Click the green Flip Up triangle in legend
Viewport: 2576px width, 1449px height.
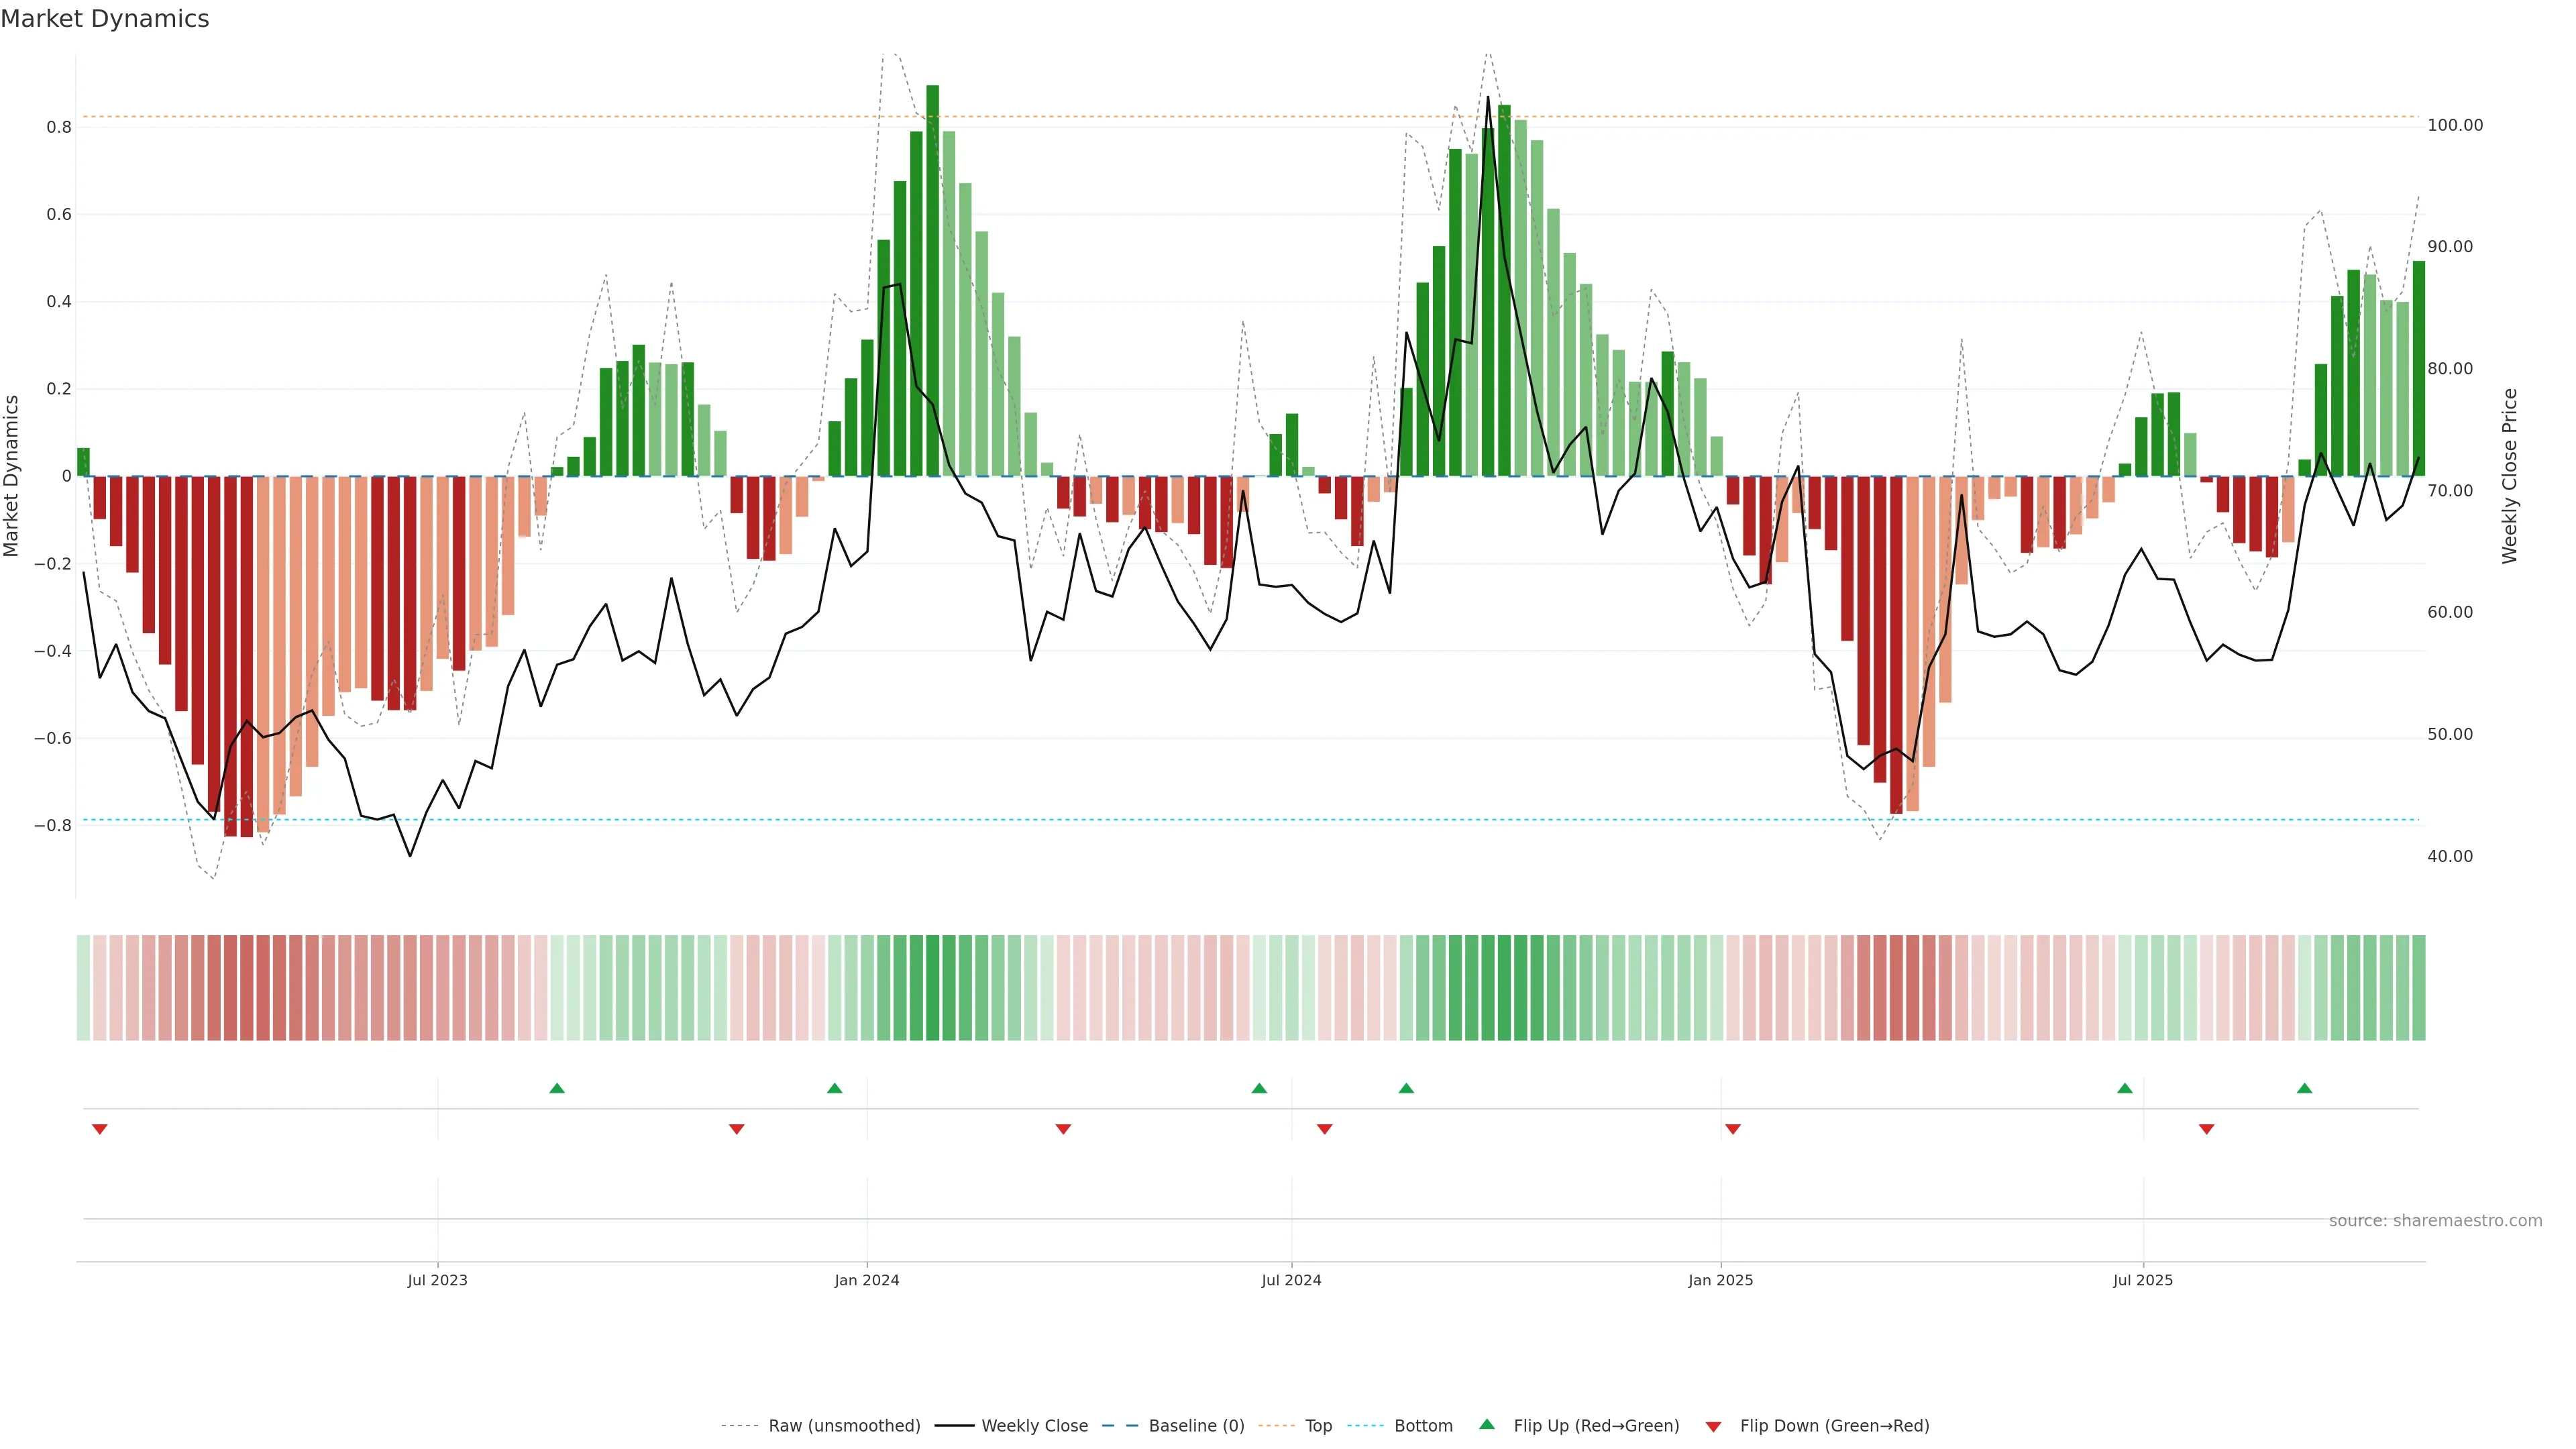pyautogui.click(x=1486, y=1424)
